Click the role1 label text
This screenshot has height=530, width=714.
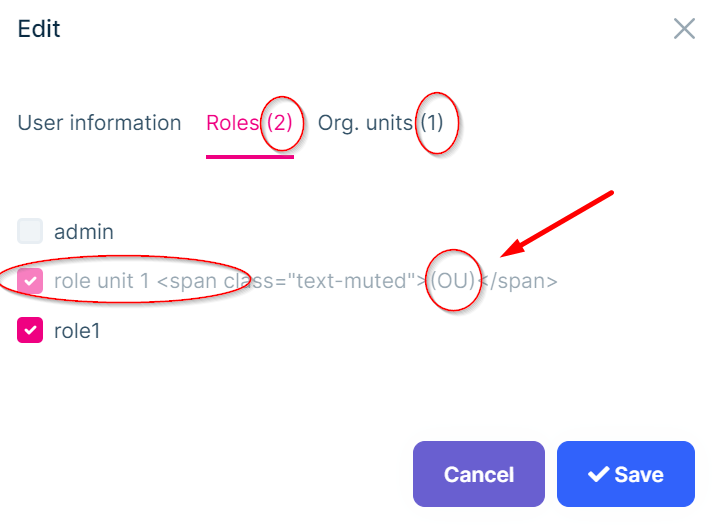(x=77, y=330)
